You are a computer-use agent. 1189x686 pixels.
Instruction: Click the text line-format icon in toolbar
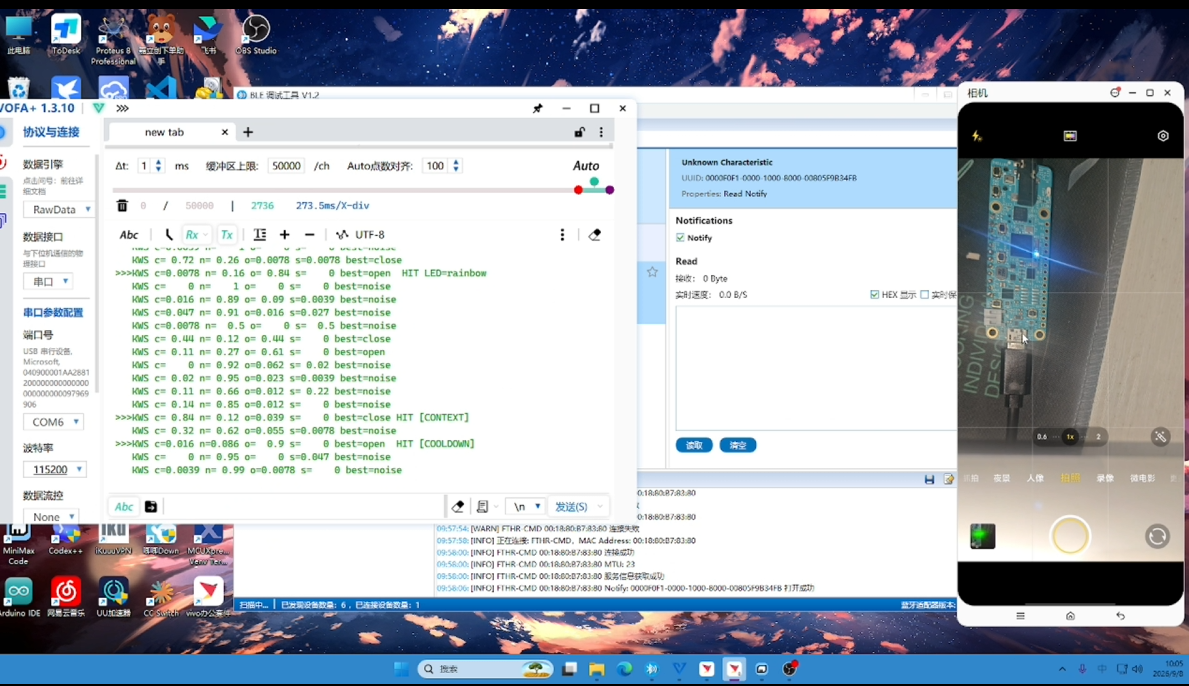tap(259, 235)
